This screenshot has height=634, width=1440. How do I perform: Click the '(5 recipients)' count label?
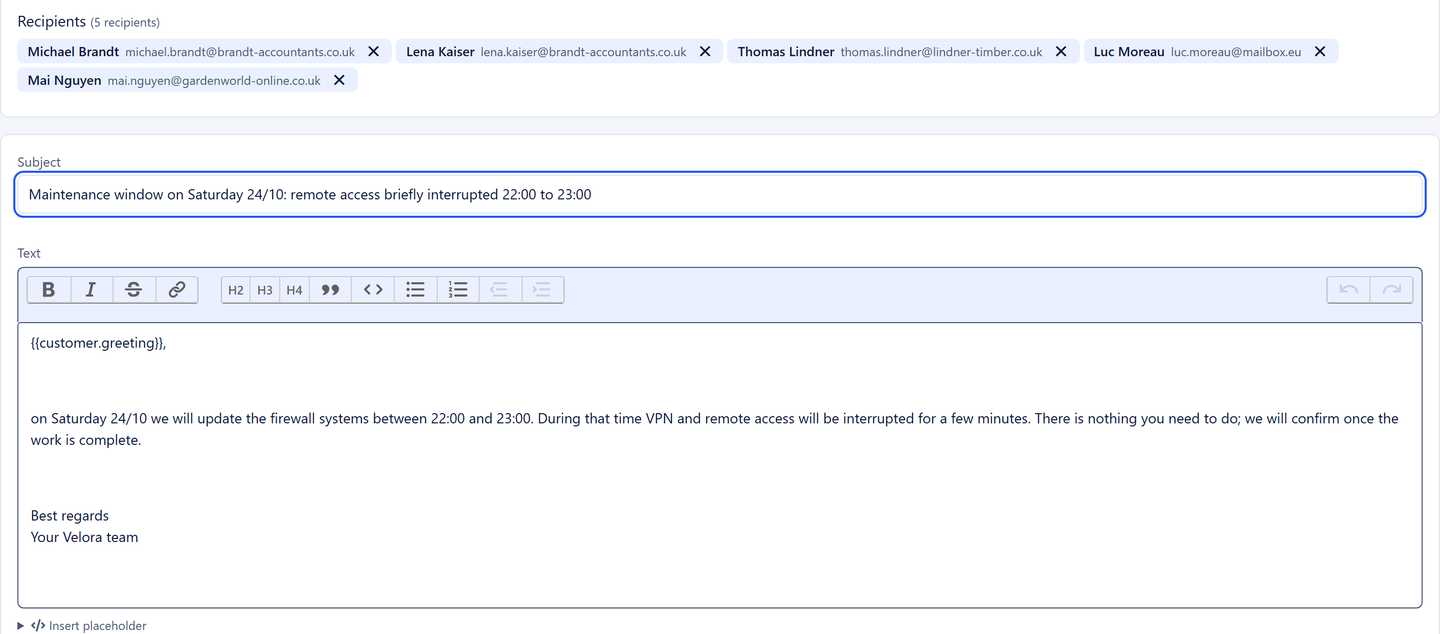(x=125, y=22)
